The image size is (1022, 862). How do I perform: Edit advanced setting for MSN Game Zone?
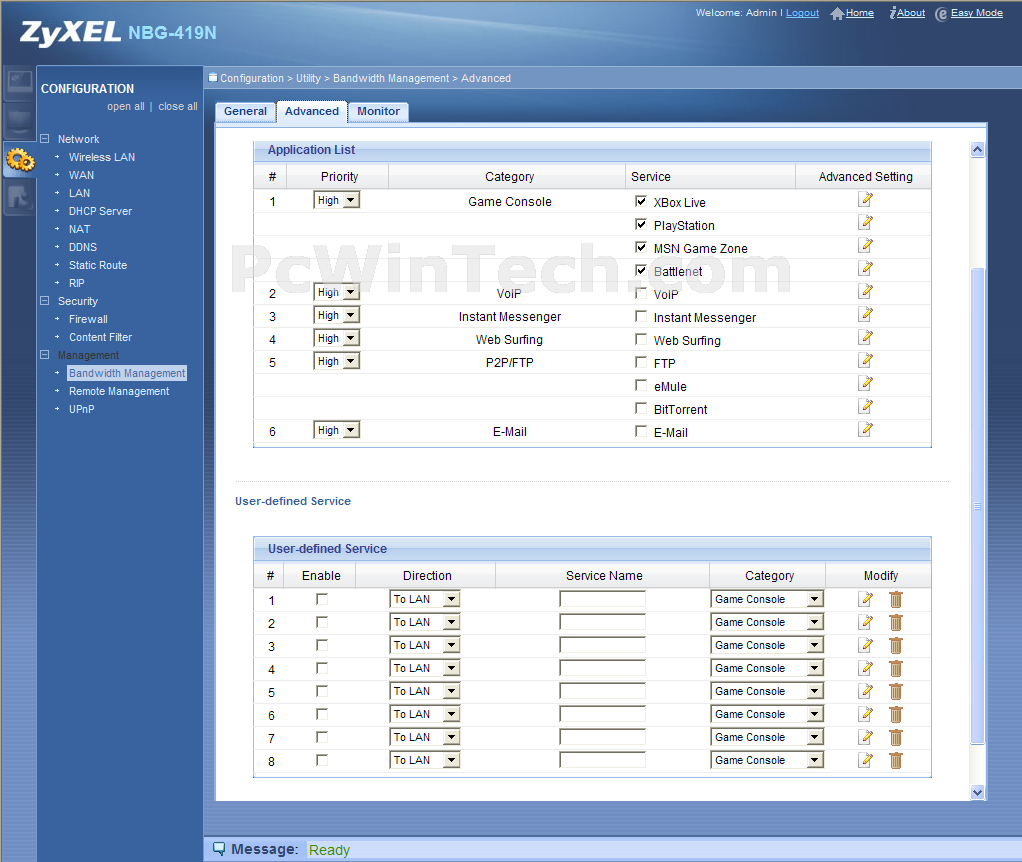click(x=866, y=245)
